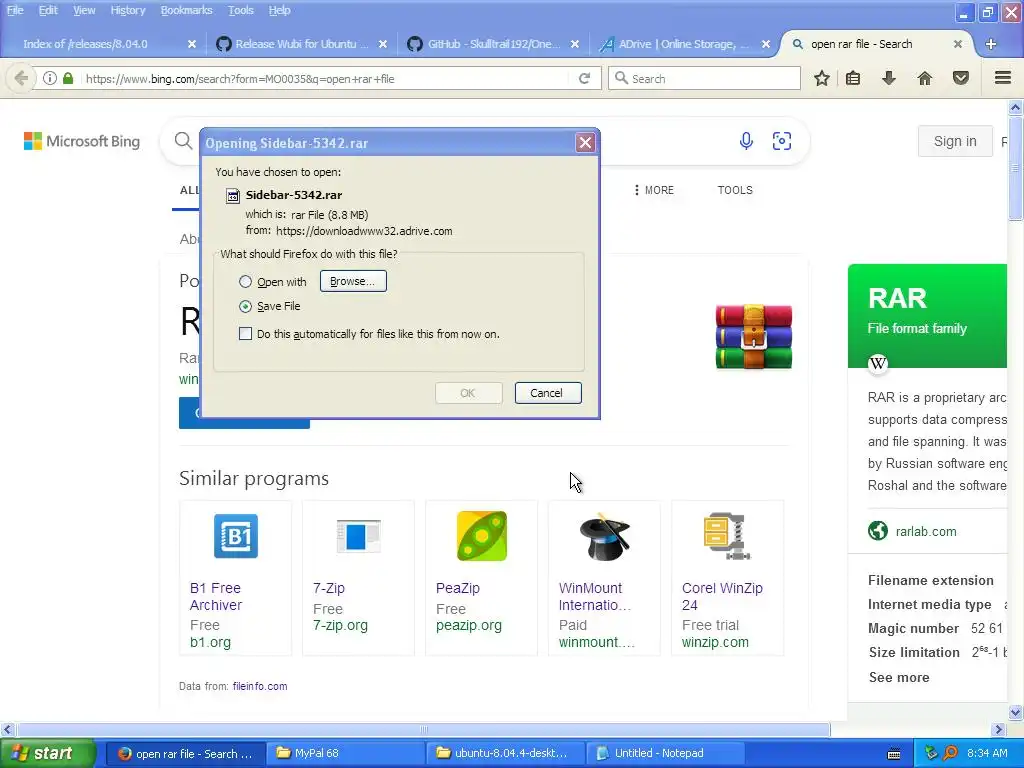
Task: Switch to Release Wubi for Ubuntu tab
Action: (x=300, y=44)
